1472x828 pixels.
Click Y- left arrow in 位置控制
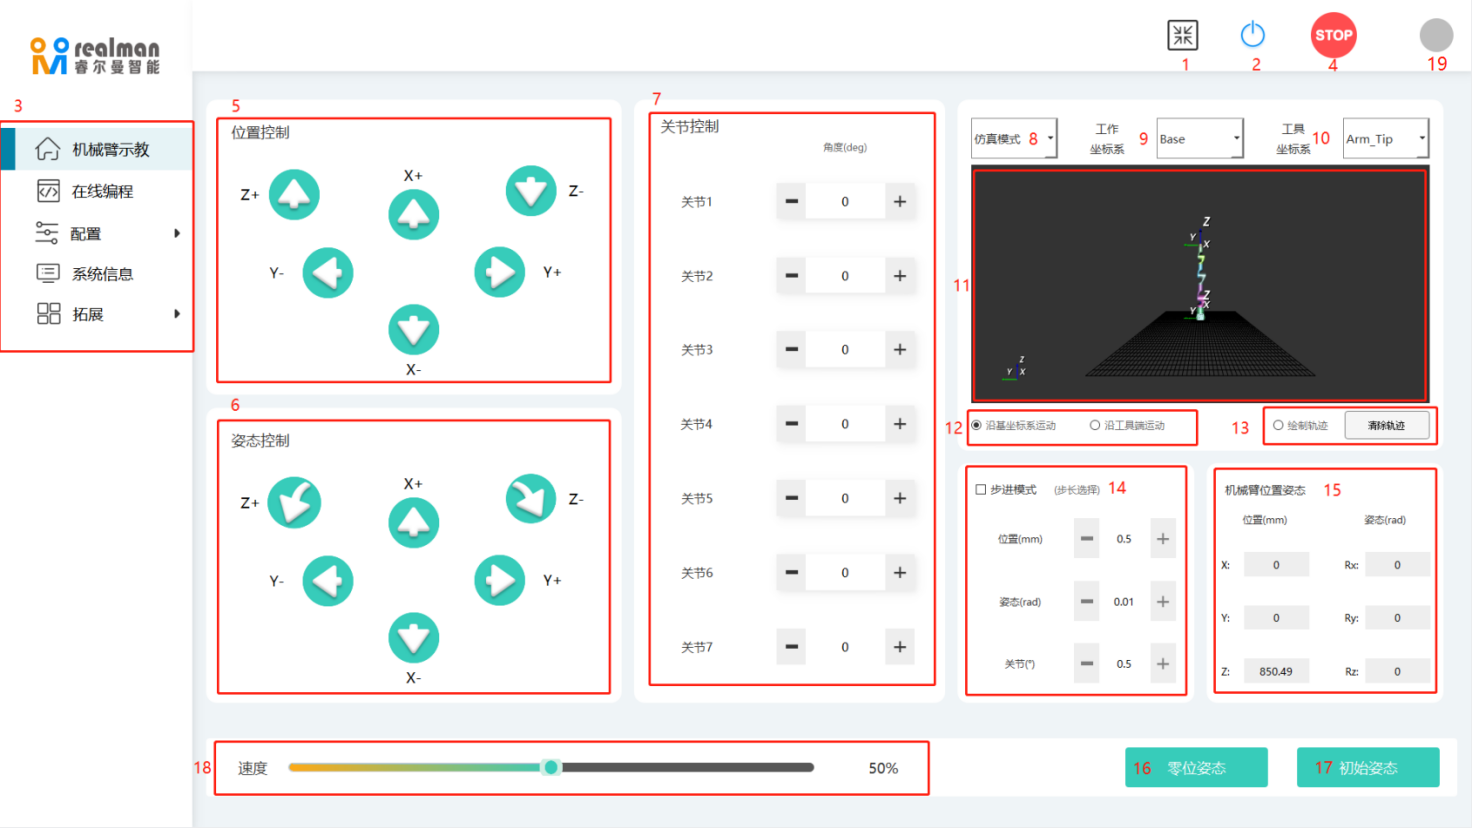point(328,272)
